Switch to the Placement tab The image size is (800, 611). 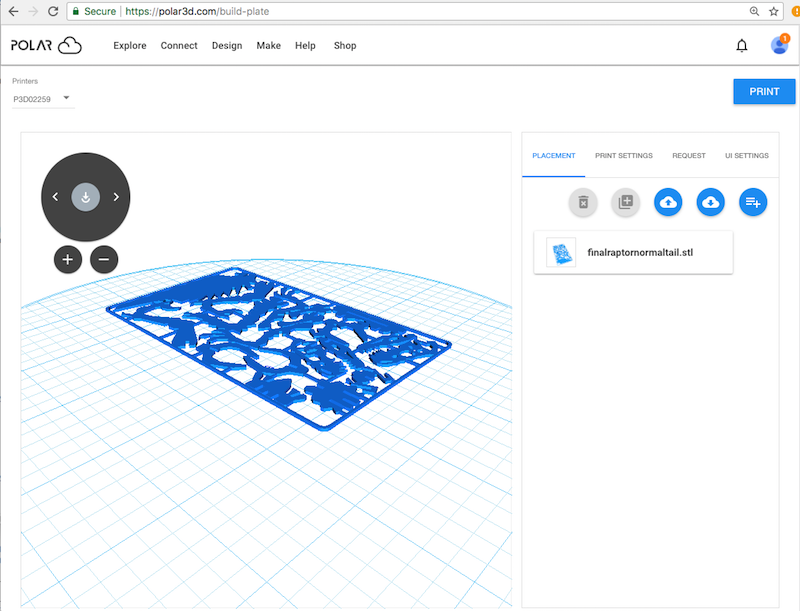click(x=554, y=156)
